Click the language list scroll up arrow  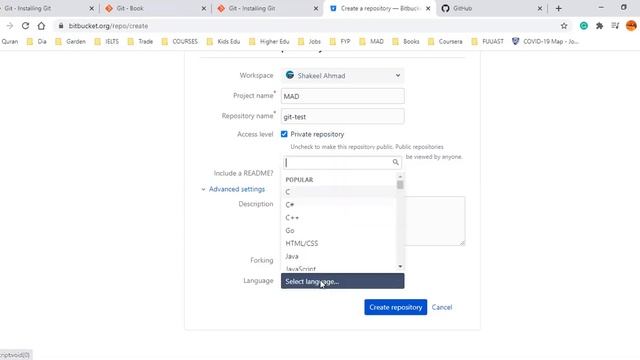pyautogui.click(x=400, y=176)
